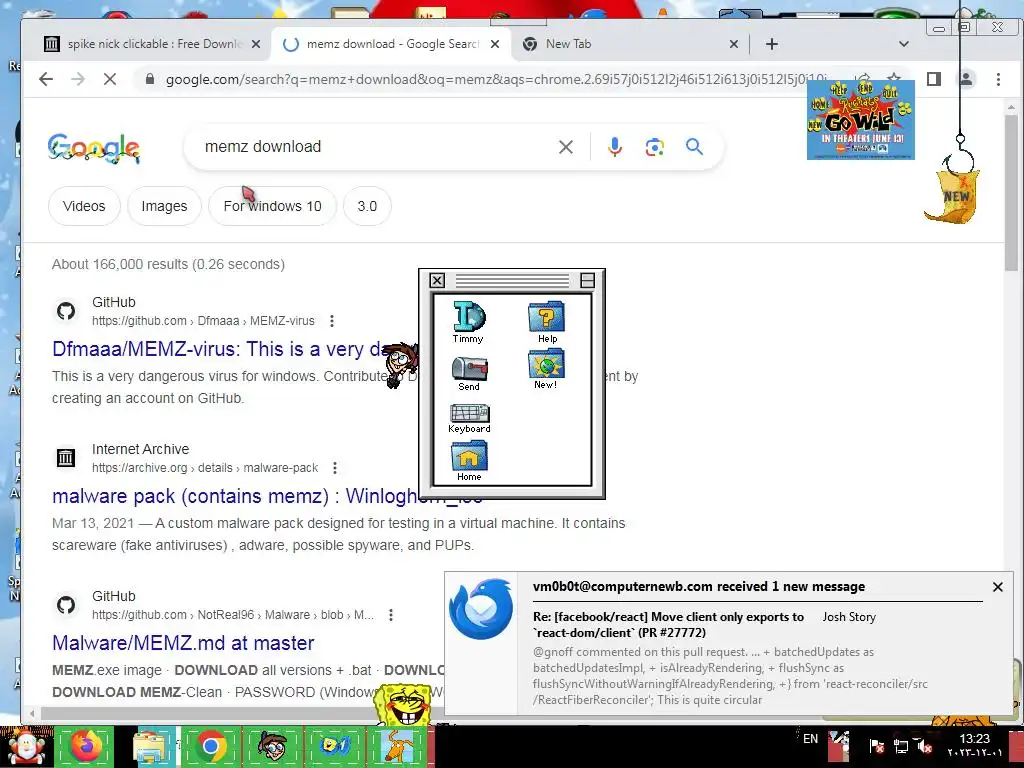
Task: Click the Go Wild movie banner
Action: coord(861,120)
